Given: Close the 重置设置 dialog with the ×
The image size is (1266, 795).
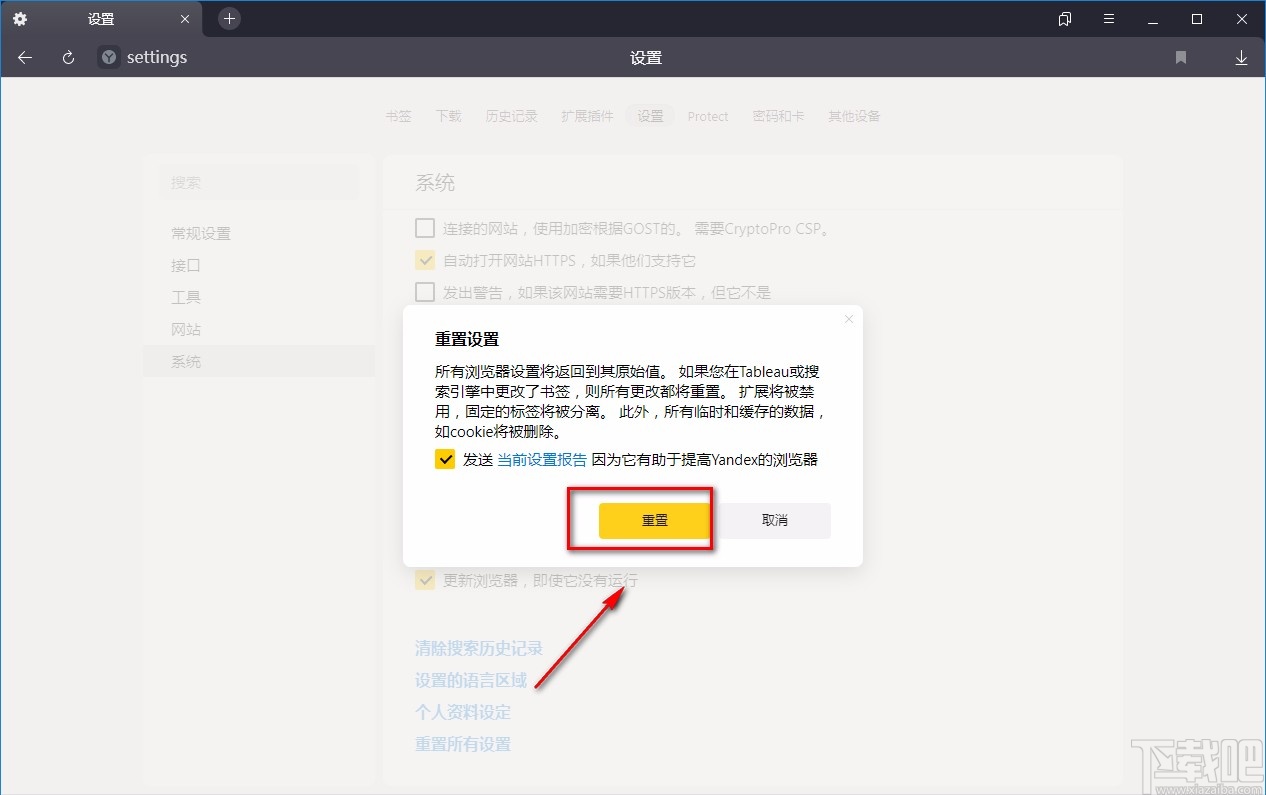Looking at the screenshot, I should (848, 318).
